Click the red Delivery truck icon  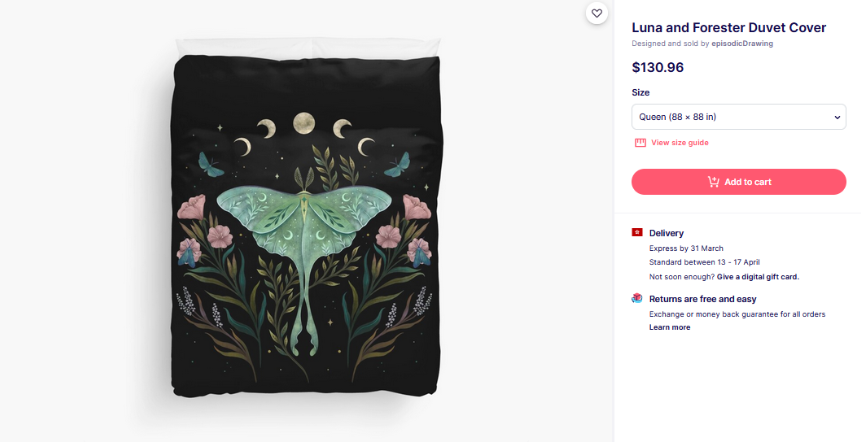637,232
